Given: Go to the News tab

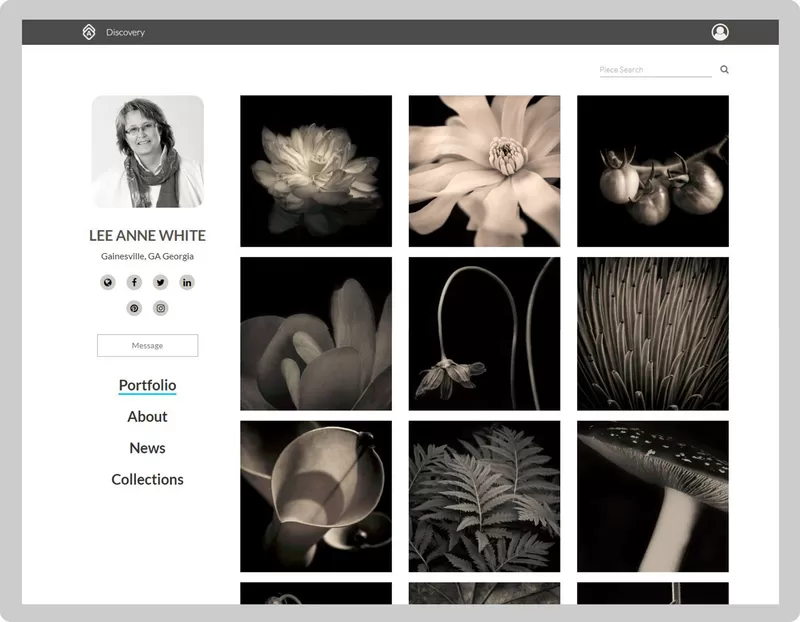Looking at the screenshot, I should tap(147, 448).
